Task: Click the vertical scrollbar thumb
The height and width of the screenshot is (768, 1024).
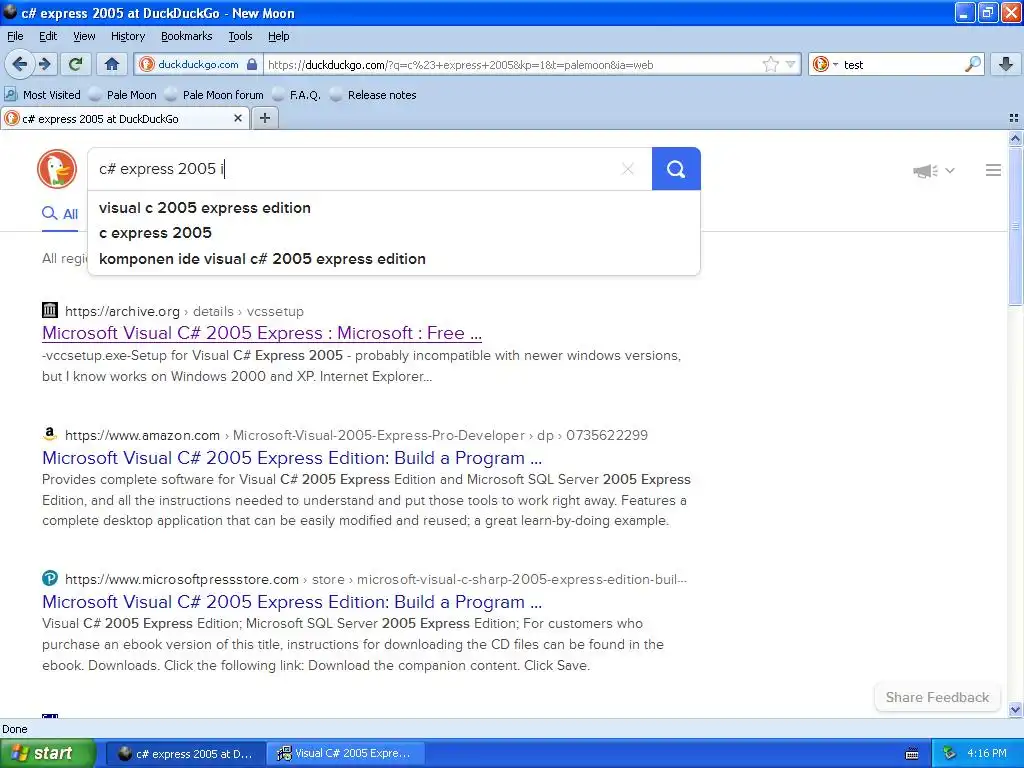Action: pyautogui.click(x=1015, y=226)
